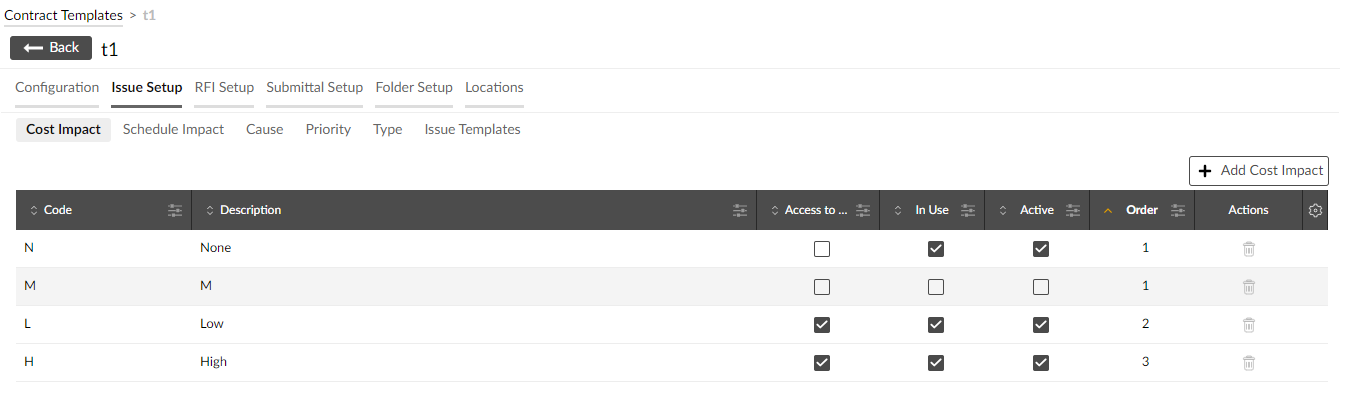Open table settings gear icon
The width and height of the screenshot is (1346, 400).
(1315, 210)
